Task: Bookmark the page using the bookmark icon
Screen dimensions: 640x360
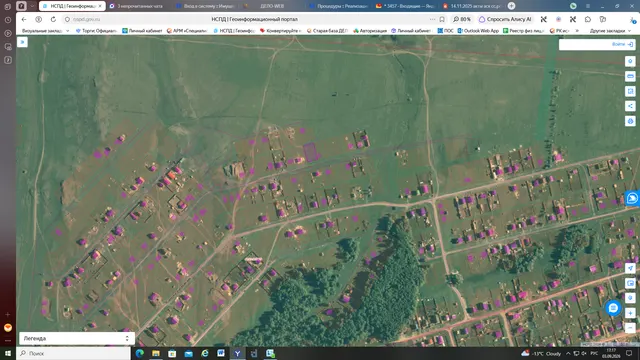Action: click(x=442, y=19)
